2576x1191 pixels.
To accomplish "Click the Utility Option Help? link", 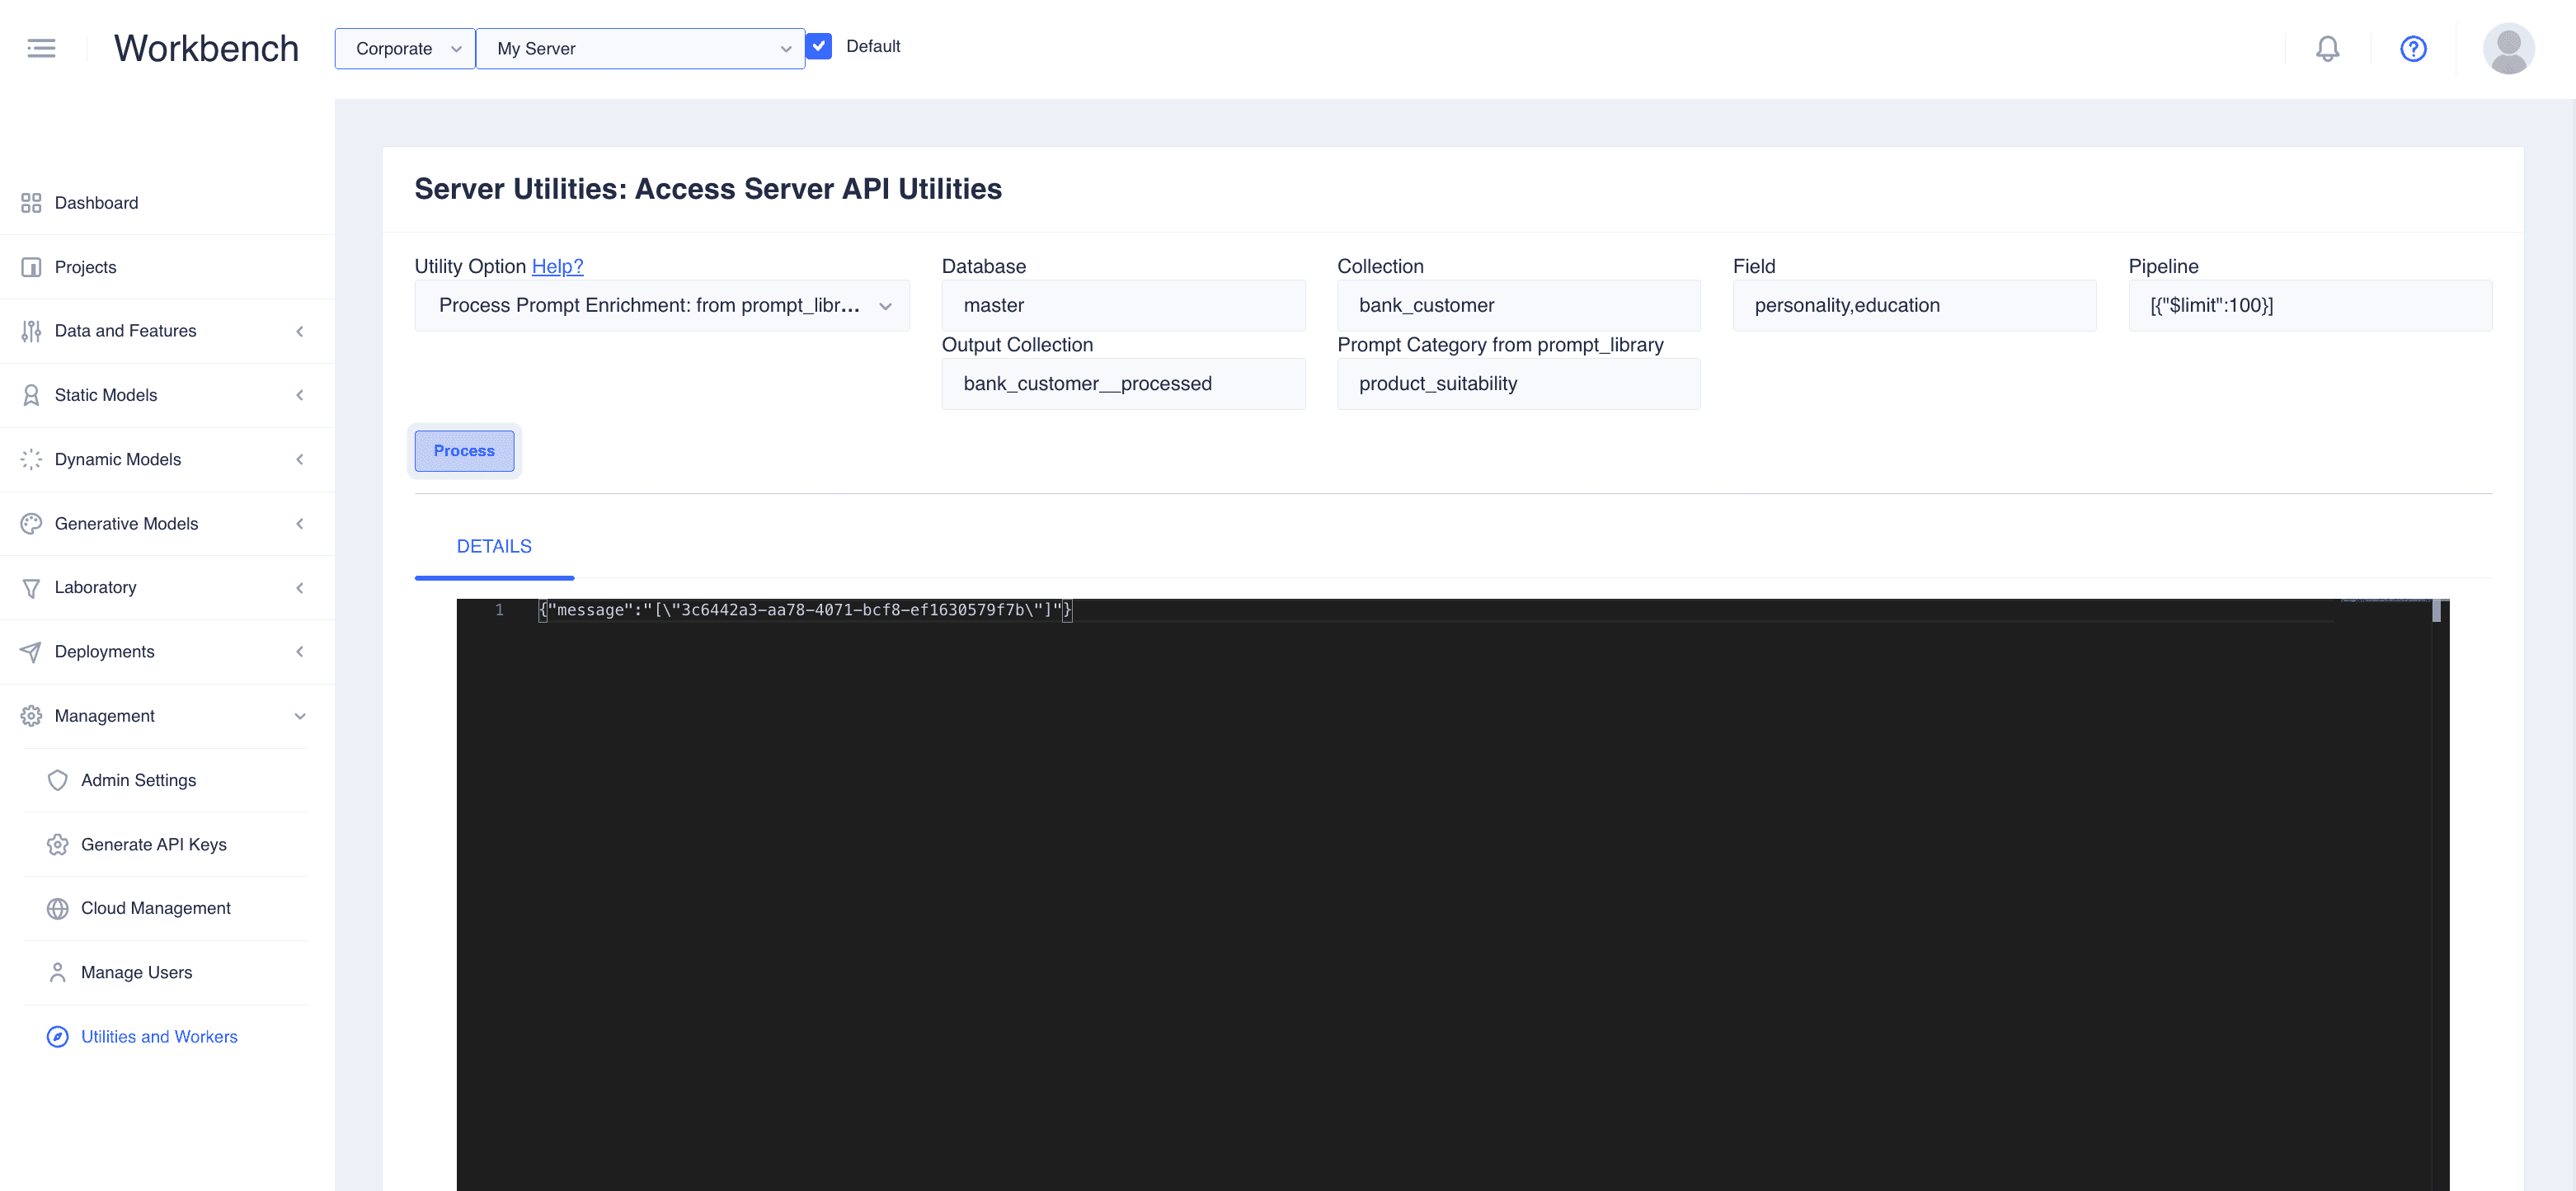I will [x=557, y=266].
